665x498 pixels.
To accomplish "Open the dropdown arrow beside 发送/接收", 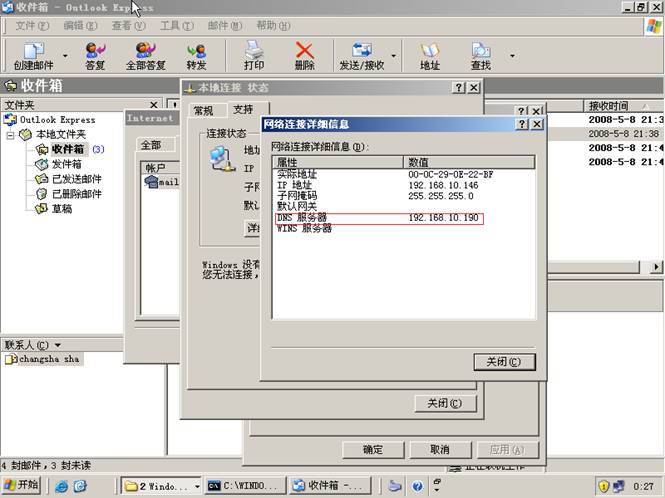I will pos(394,56).
